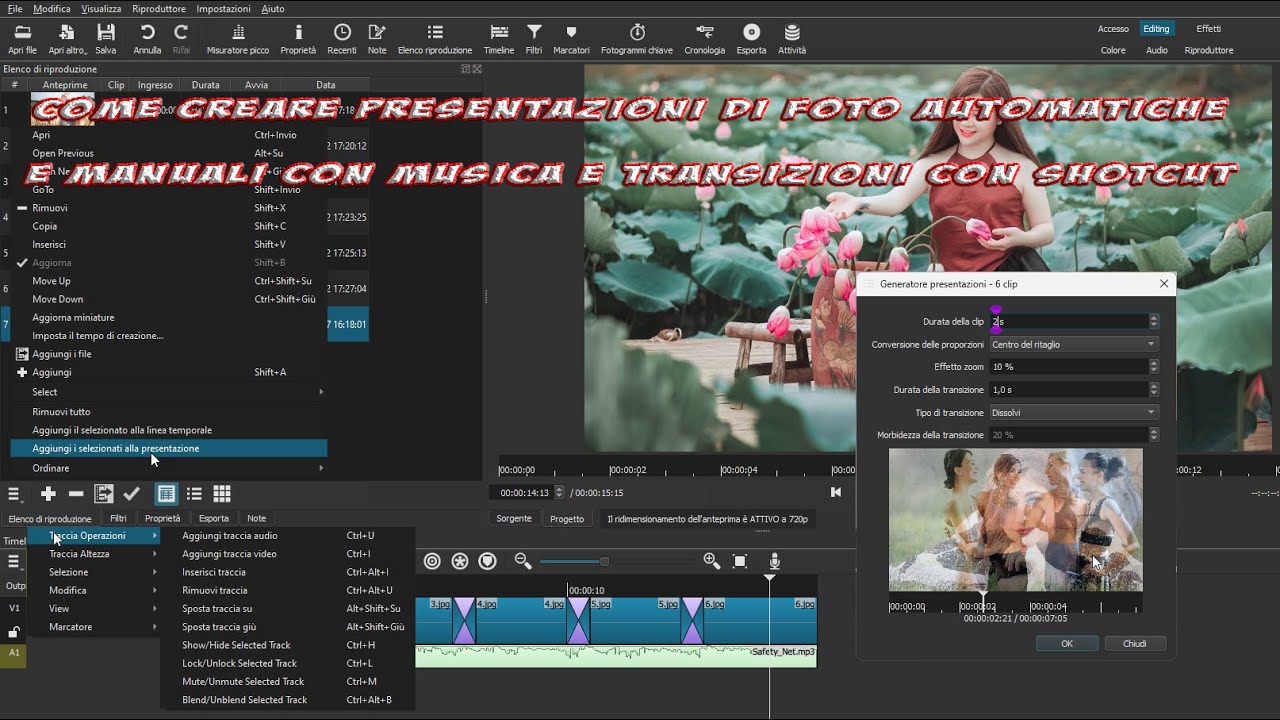Expand the Select submenu
The height and width of the screenshot is (720, 1280).
coord(168,392)
